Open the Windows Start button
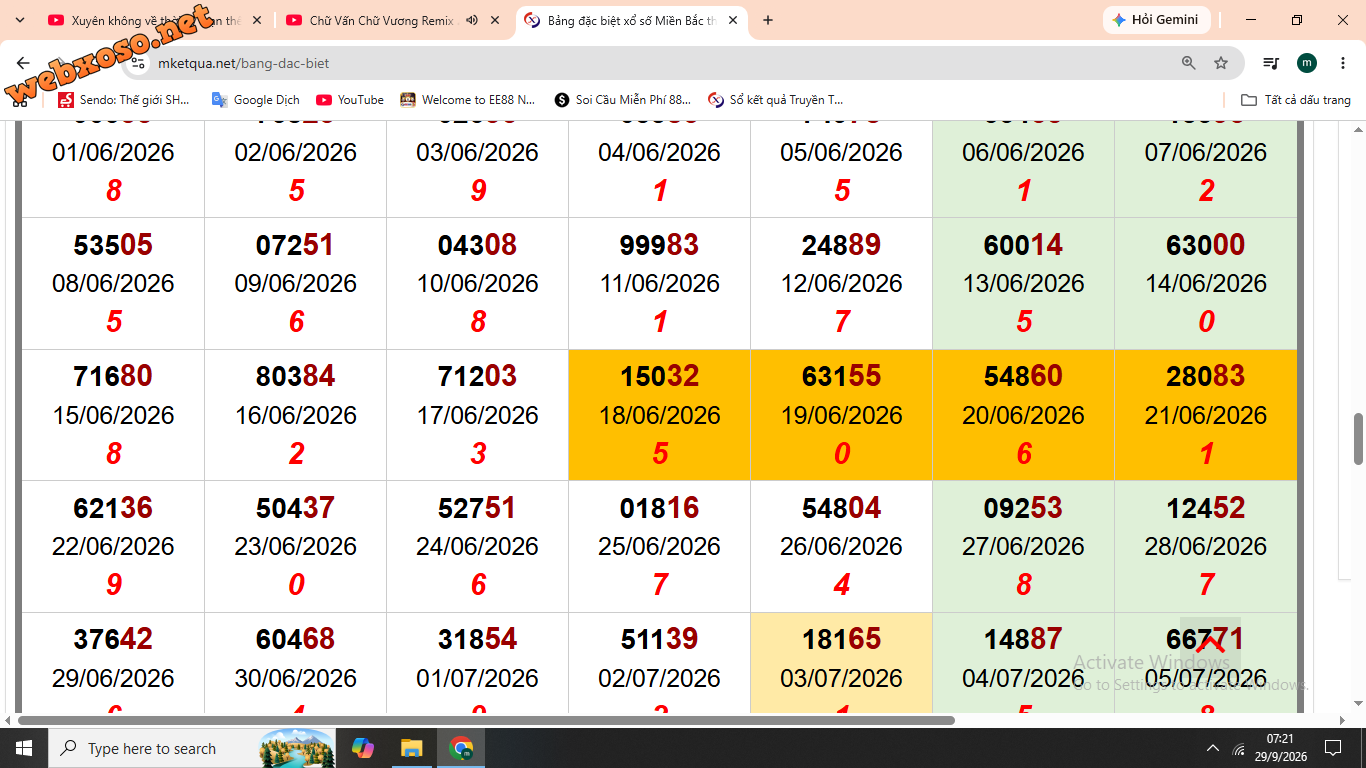 [23, 748]
